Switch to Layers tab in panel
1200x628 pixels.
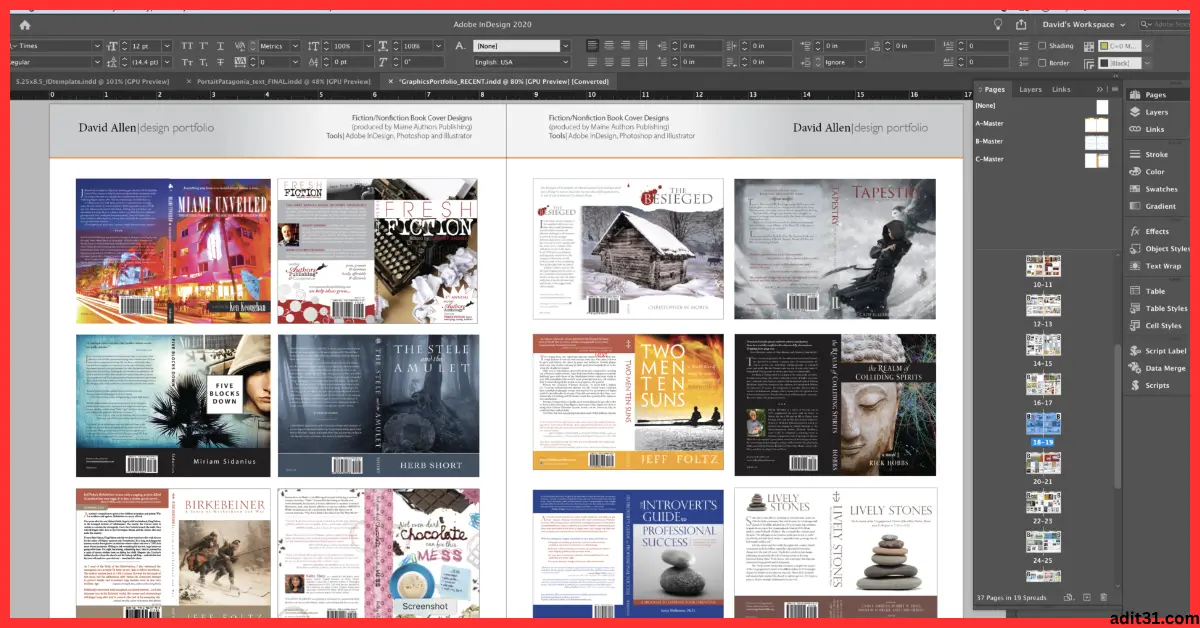(1030, 89)
